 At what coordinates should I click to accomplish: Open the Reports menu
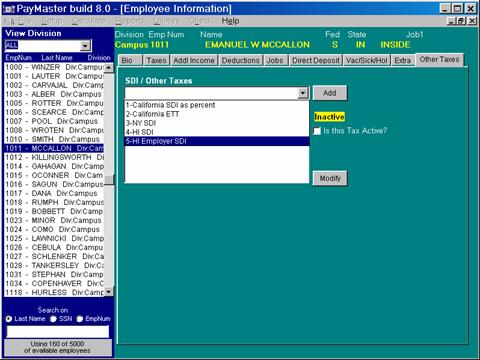tap(129, 21)
